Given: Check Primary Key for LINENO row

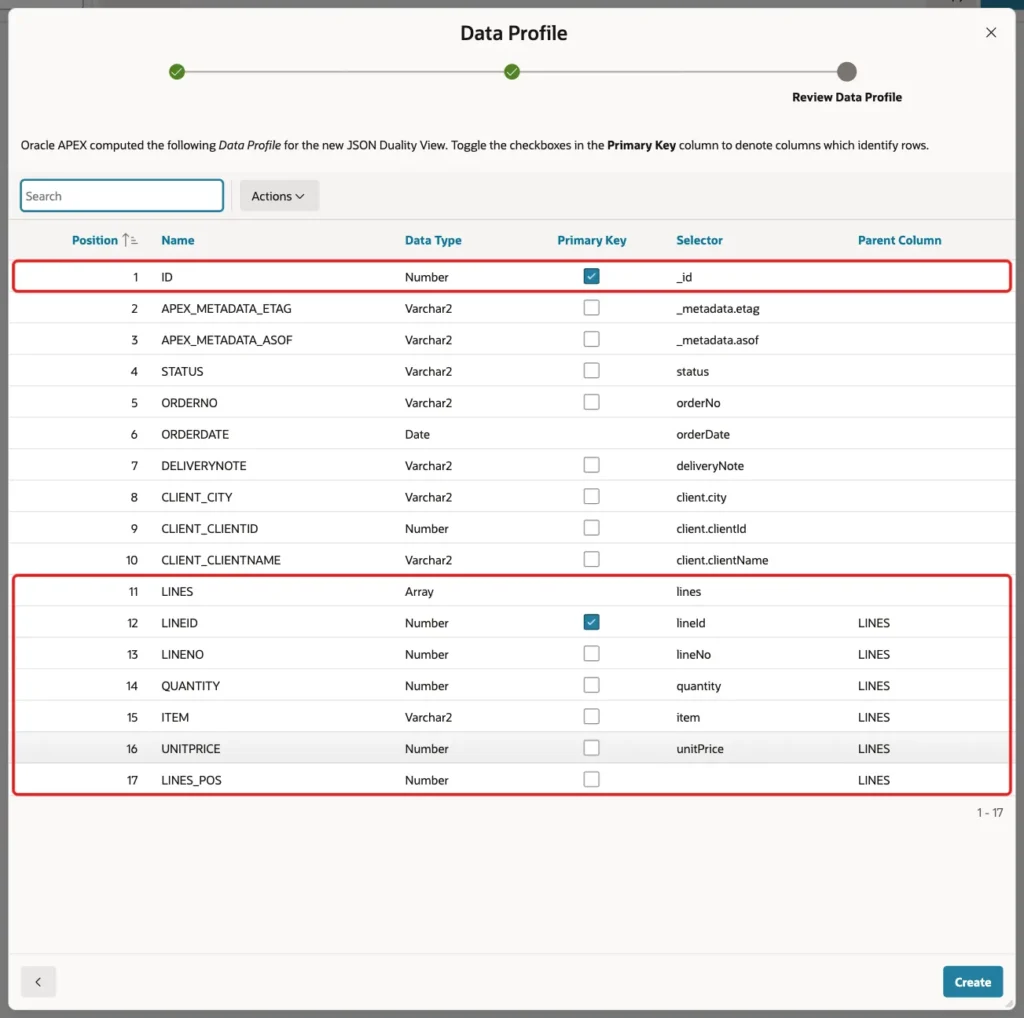Looking at the screenshot, I should click(x=591, y=654).
